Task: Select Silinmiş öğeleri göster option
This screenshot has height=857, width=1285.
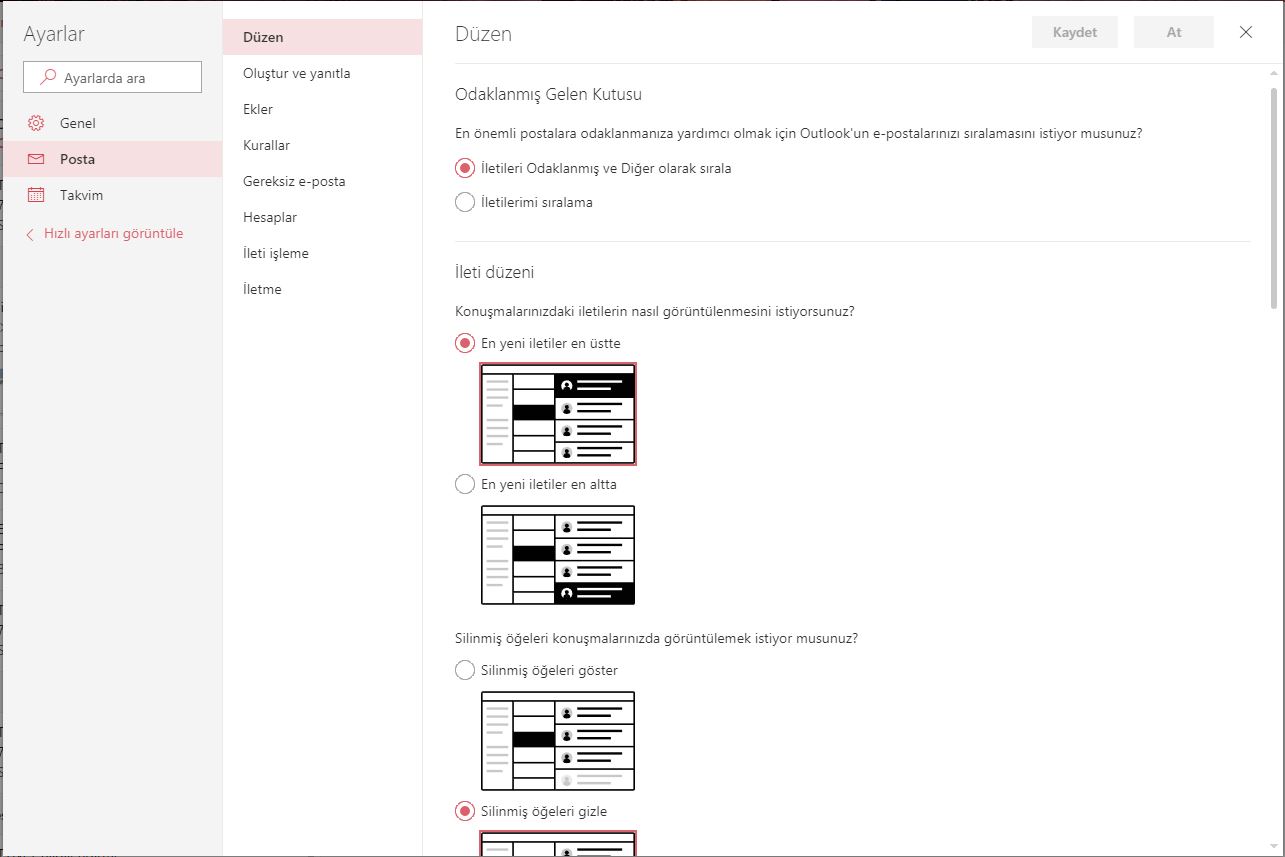Action: point(464,670)
